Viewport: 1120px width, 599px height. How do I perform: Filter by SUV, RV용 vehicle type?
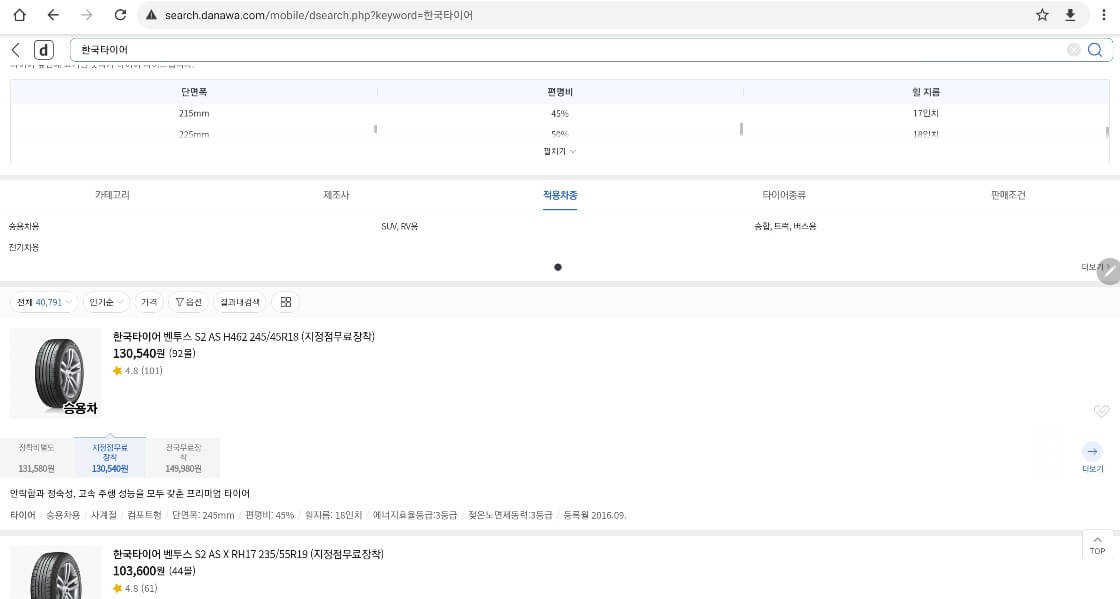point(400,226)
